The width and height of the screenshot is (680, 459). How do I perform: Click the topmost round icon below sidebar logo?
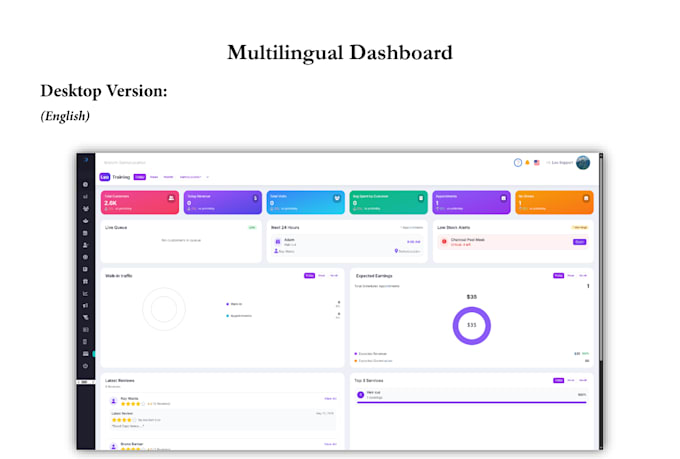tap(85, 184)
